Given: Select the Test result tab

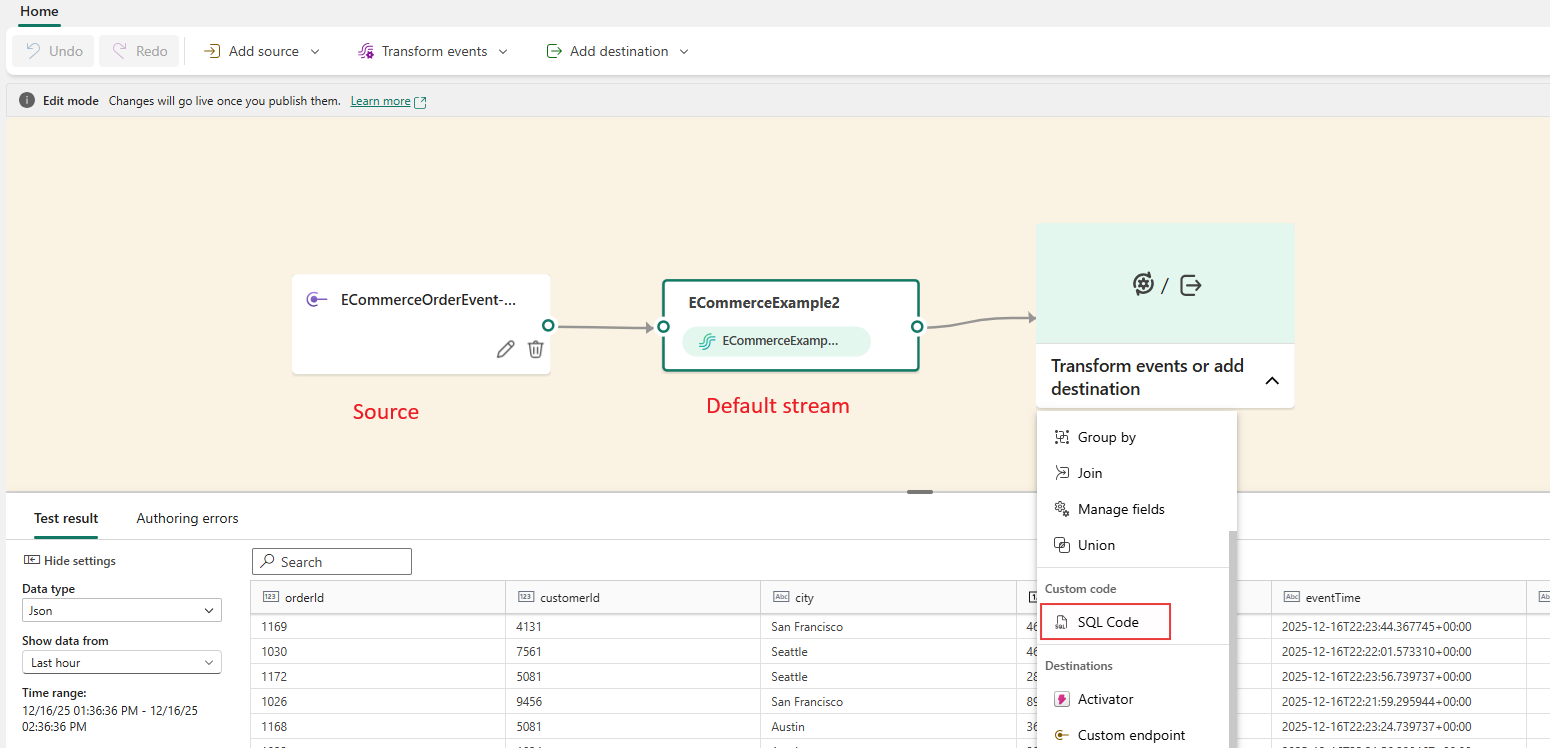Looking at the screenshot, I should 66,518.
